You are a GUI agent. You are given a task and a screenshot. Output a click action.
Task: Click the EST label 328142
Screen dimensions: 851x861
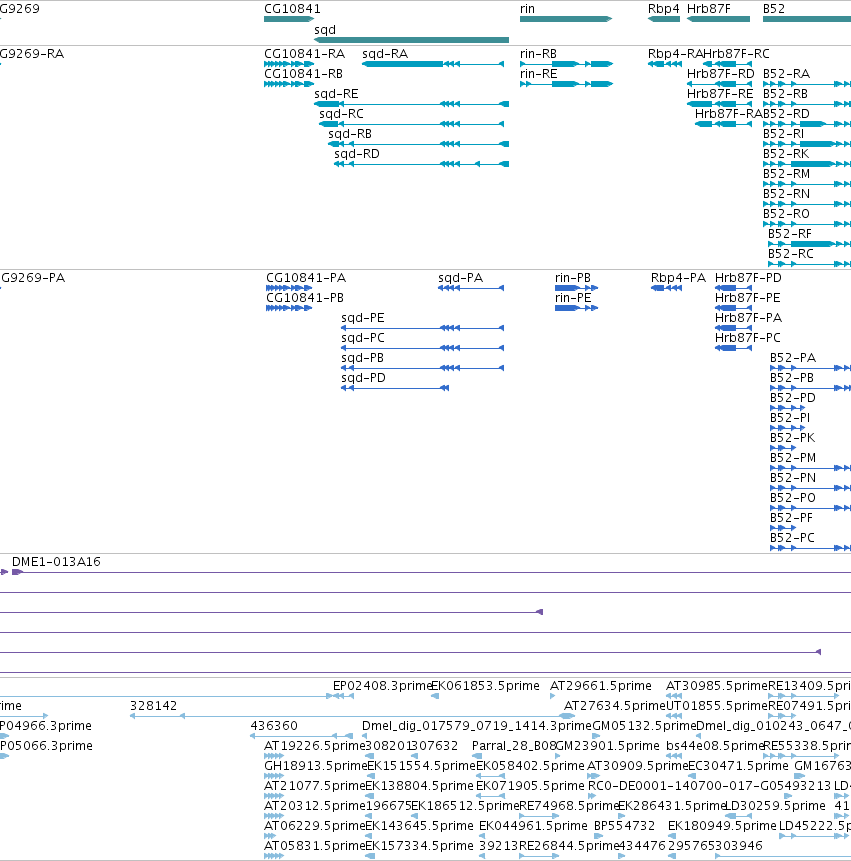coord(153,706)
